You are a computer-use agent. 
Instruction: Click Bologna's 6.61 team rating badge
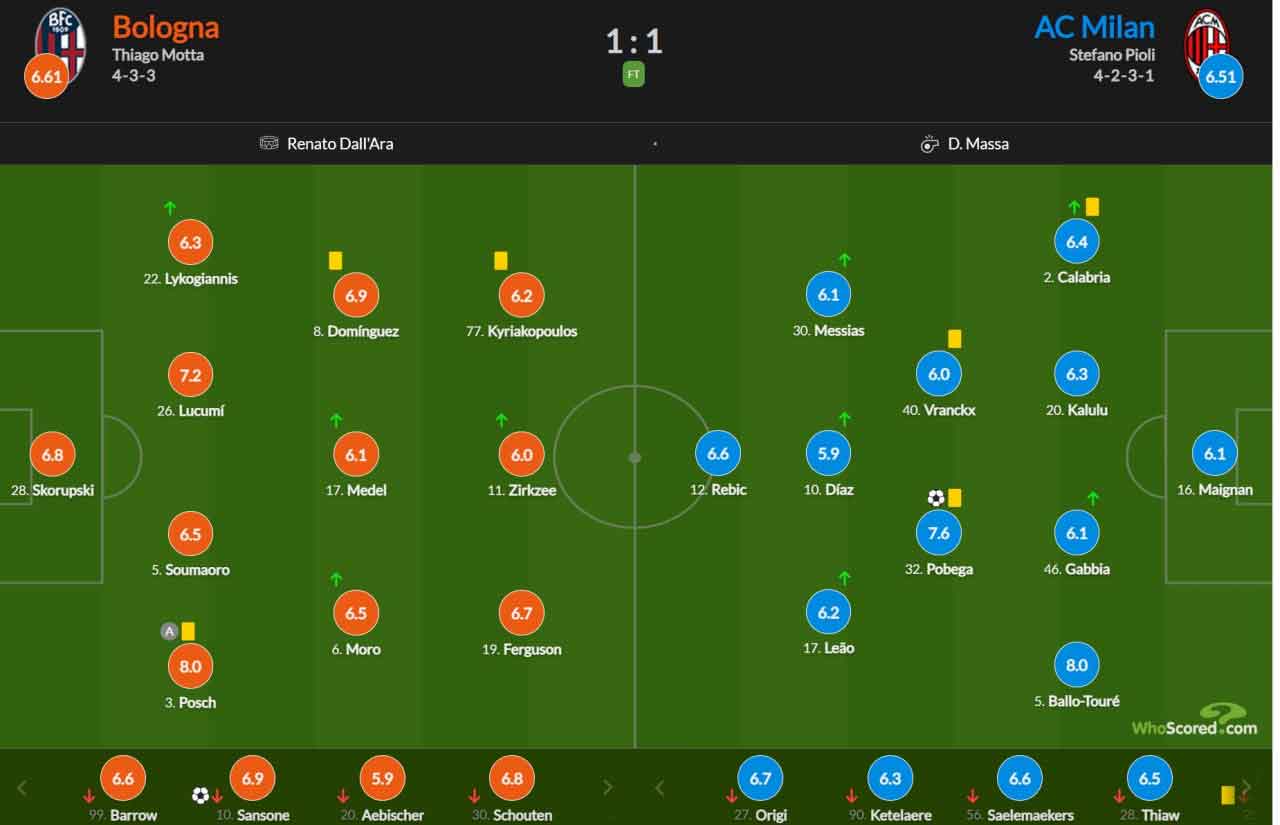47,77
